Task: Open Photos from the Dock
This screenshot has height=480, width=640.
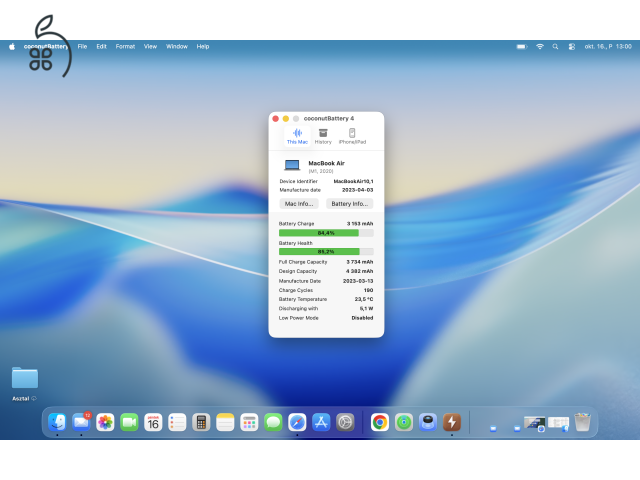Action: (x=105, y=422)
